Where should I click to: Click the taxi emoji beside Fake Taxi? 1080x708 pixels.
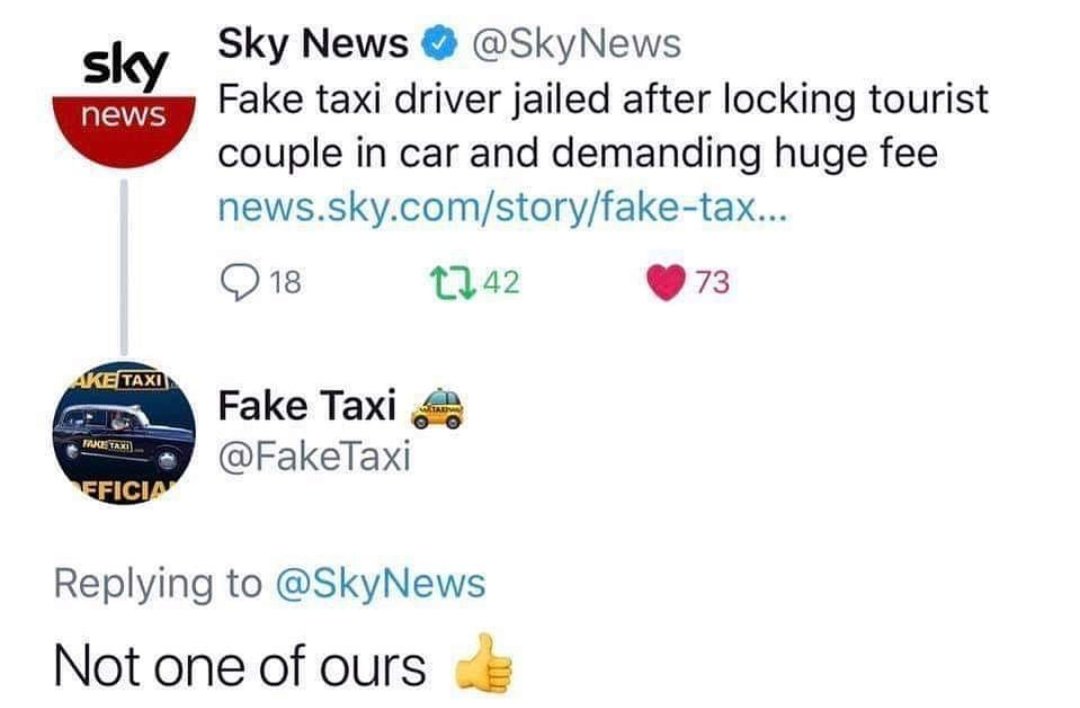(439, 408)
